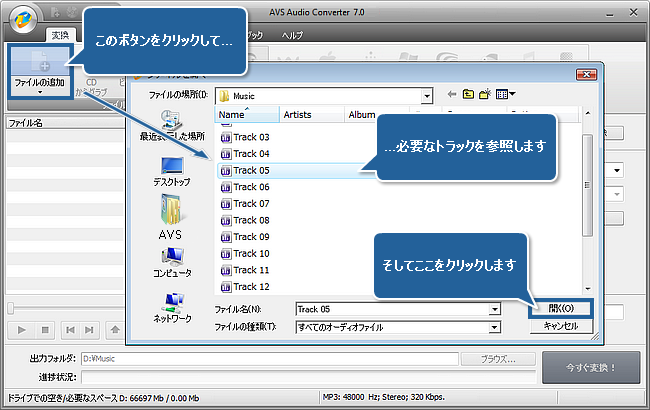Viewport: 650px width, 410px height.
Task: Close the file open dialog
Action: click(x=587, y=75)
